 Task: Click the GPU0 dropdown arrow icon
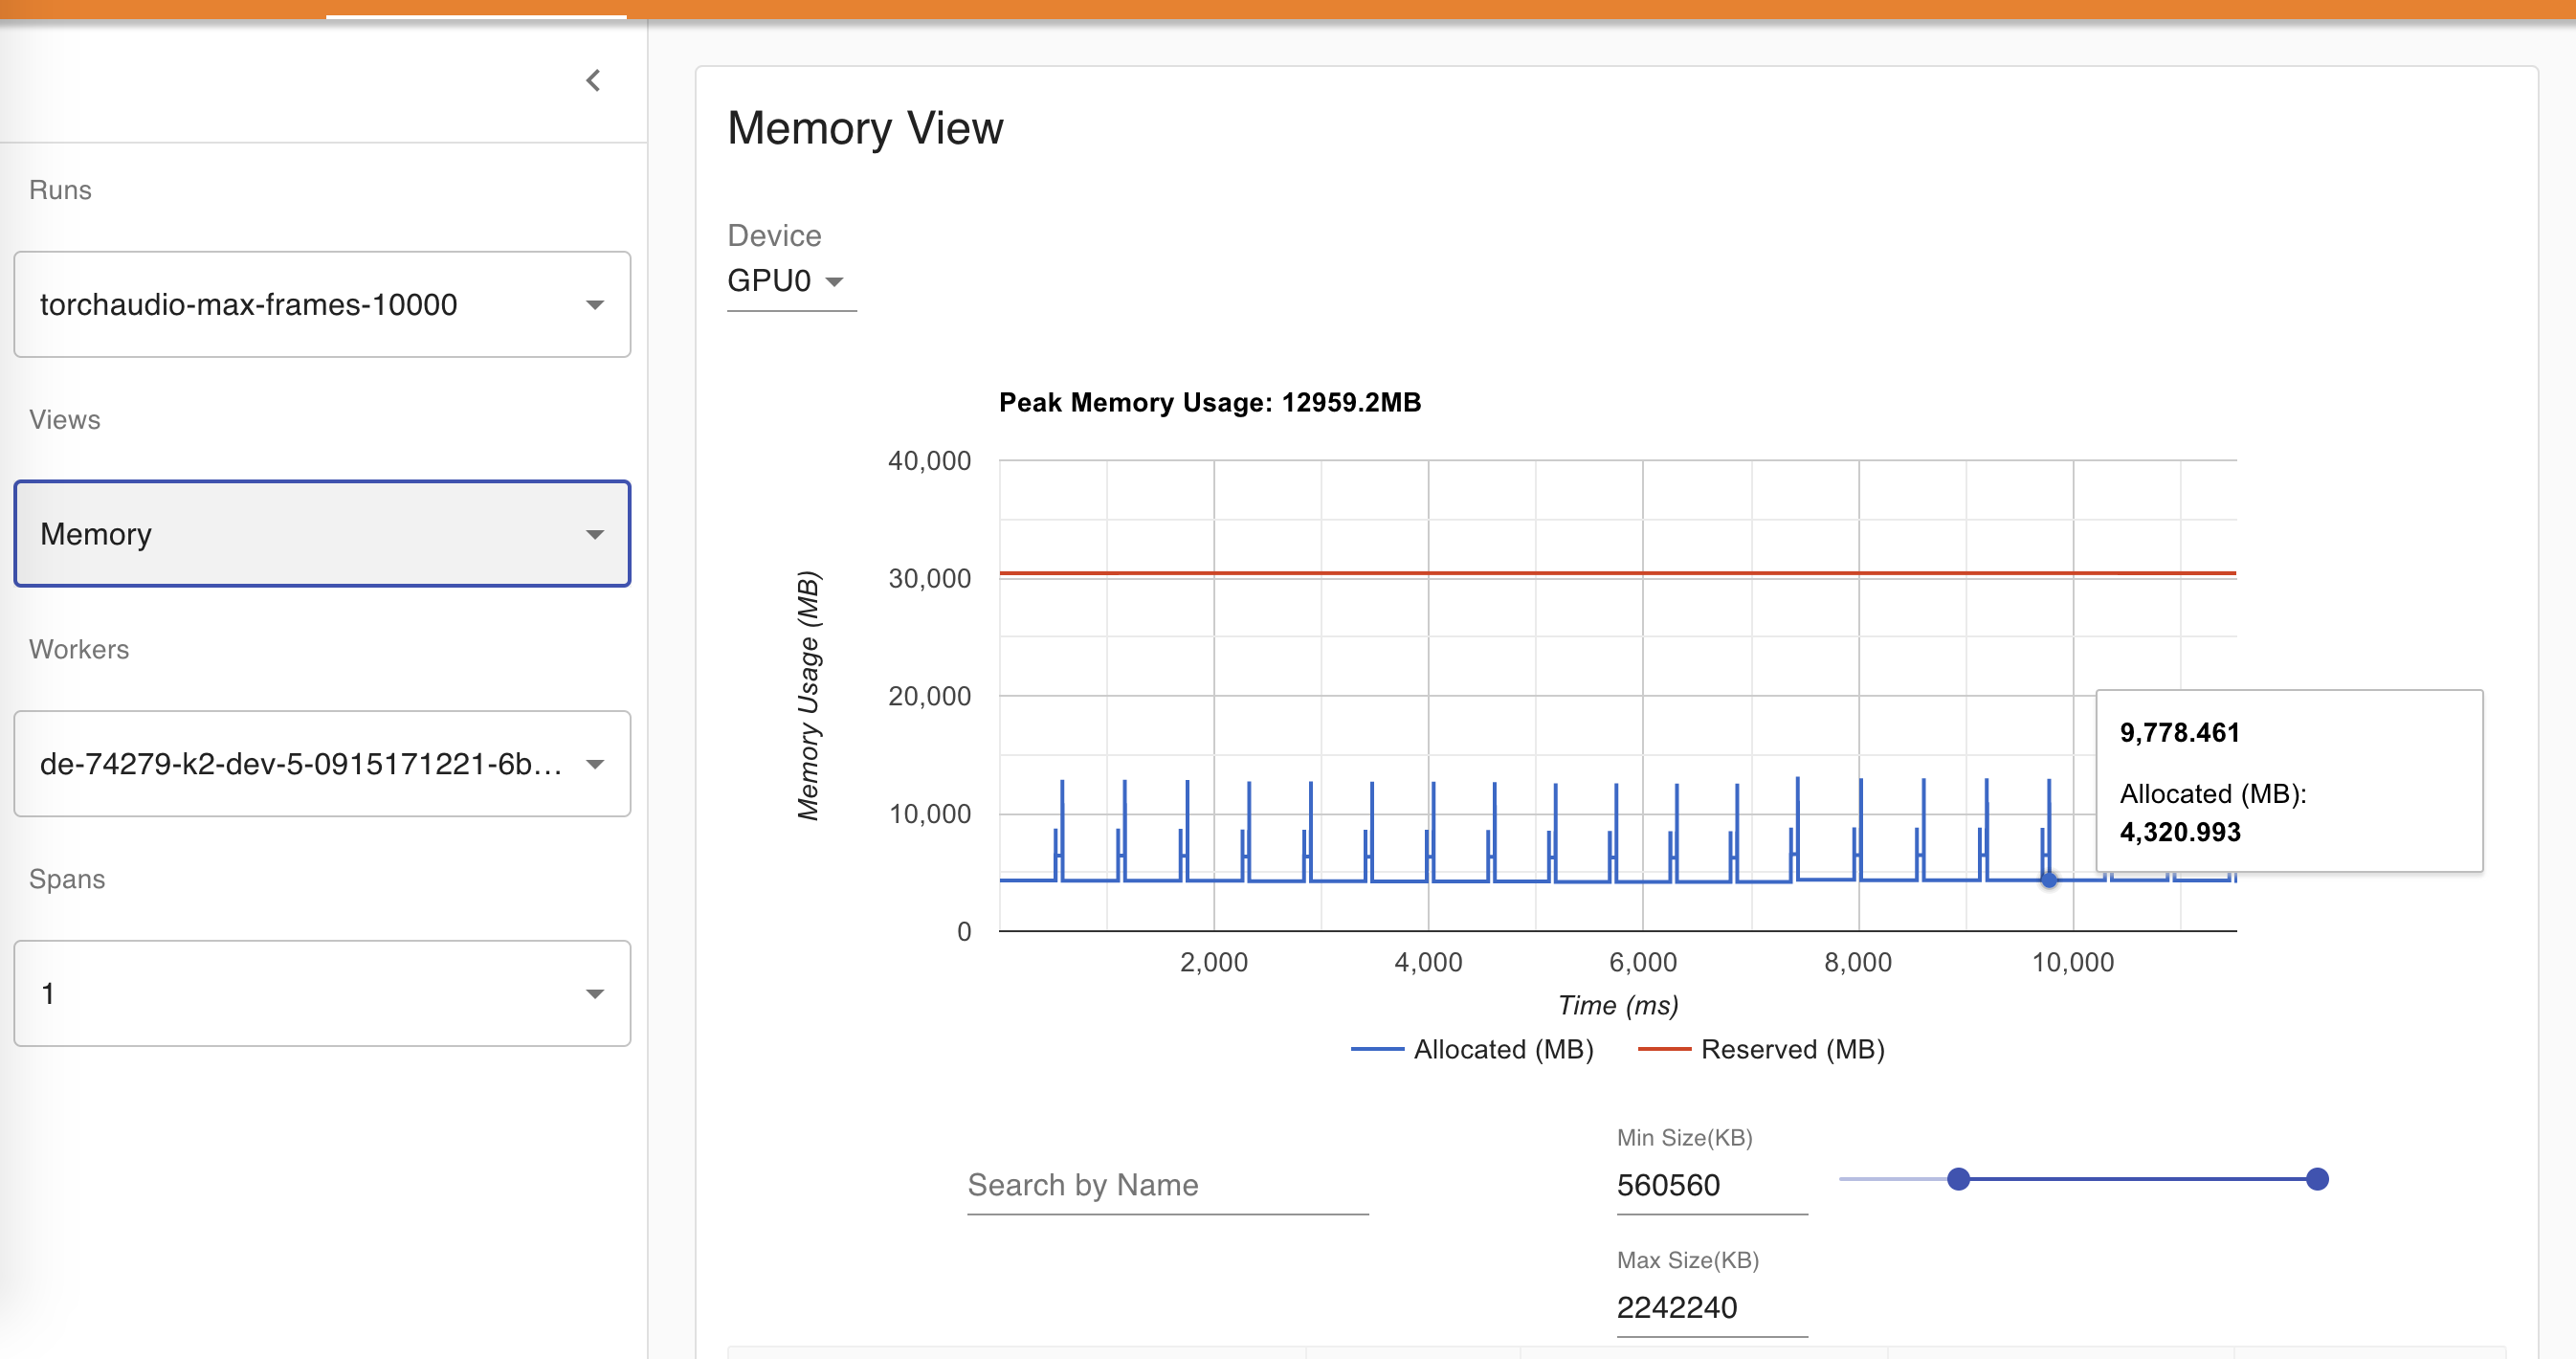(x=835, y=282)
